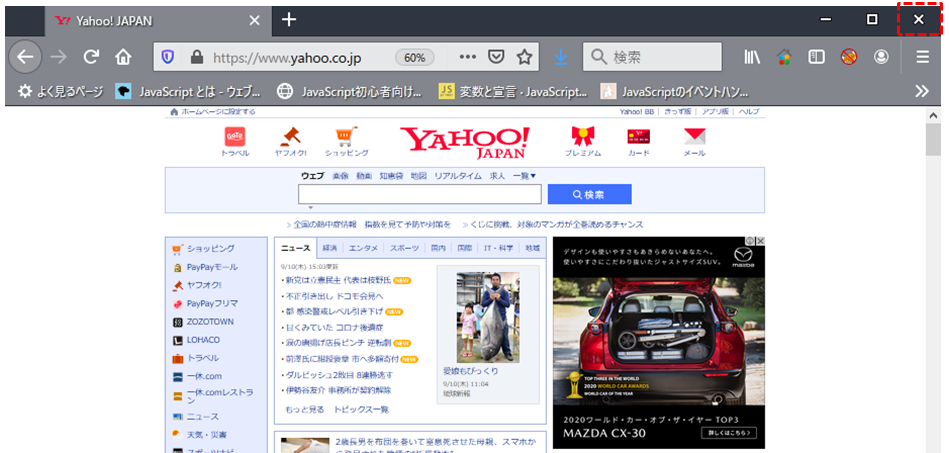Select the Yahoo! JAPAN browser tab
The image size is (949, 453).
pos(157,21)
